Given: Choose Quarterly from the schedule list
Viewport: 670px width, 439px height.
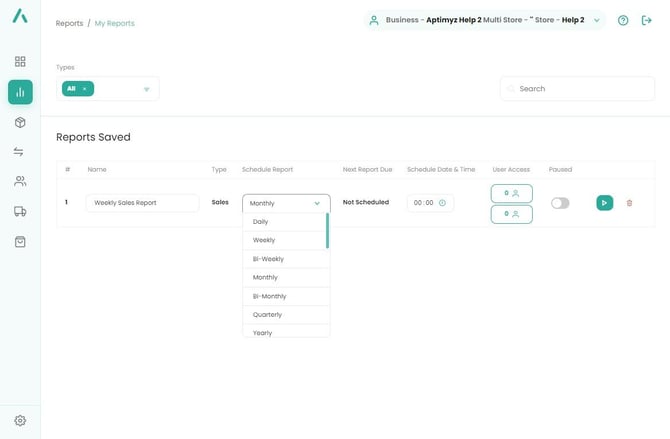Looking at the screenshot, I should coord(267,315).
